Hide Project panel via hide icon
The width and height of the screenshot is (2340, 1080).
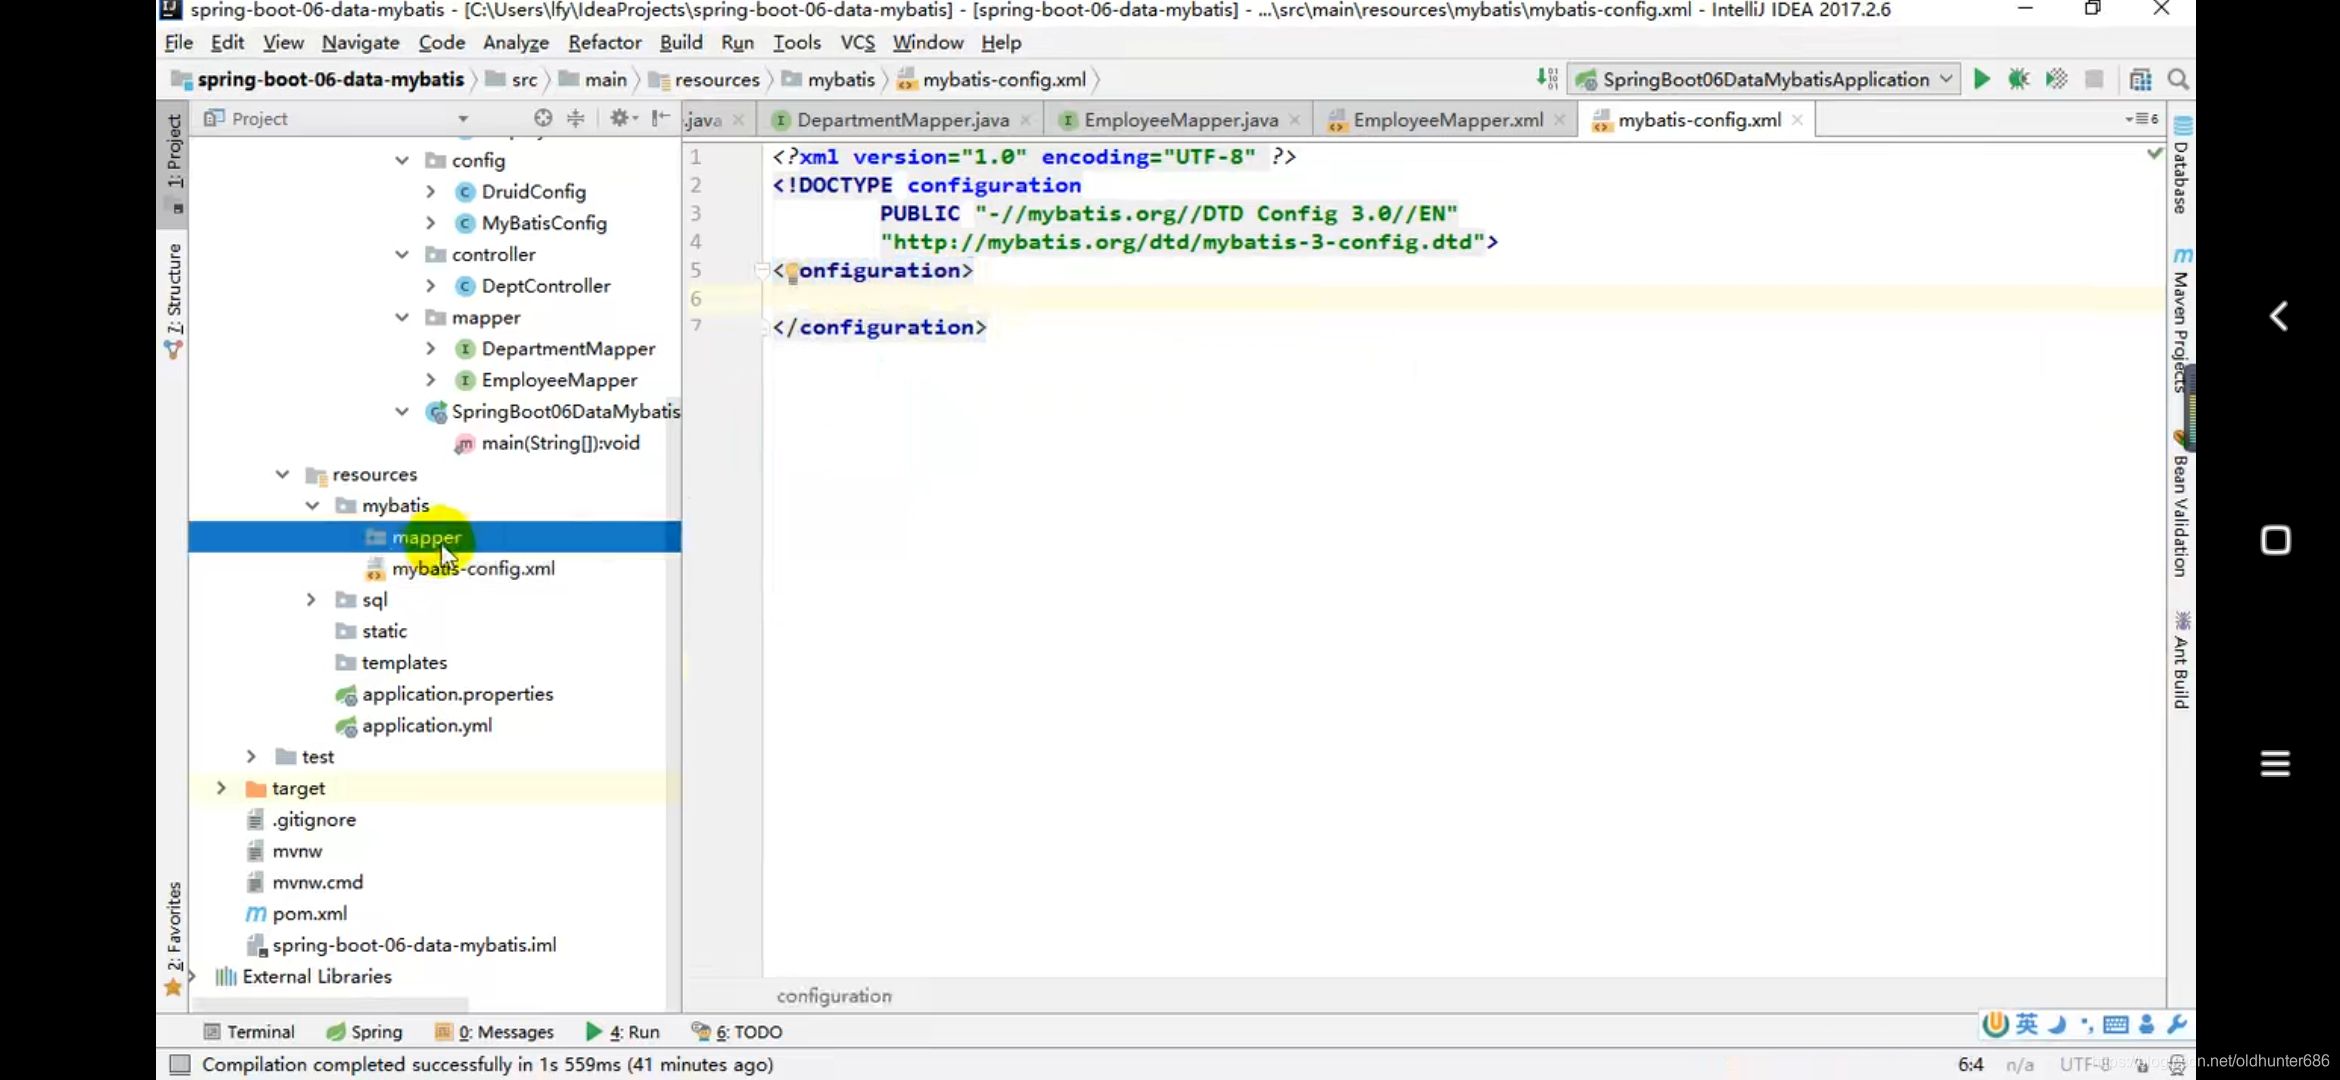[660, 118]
